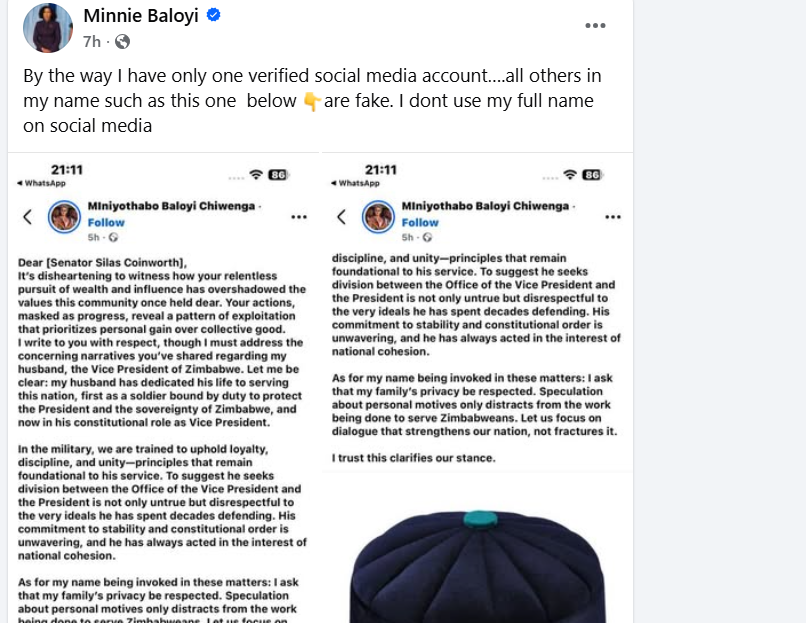Open three-dot menu in left screenshot
Image resolution: width=806 pixels, height=623 pixels.
click(x=299, y=216)
